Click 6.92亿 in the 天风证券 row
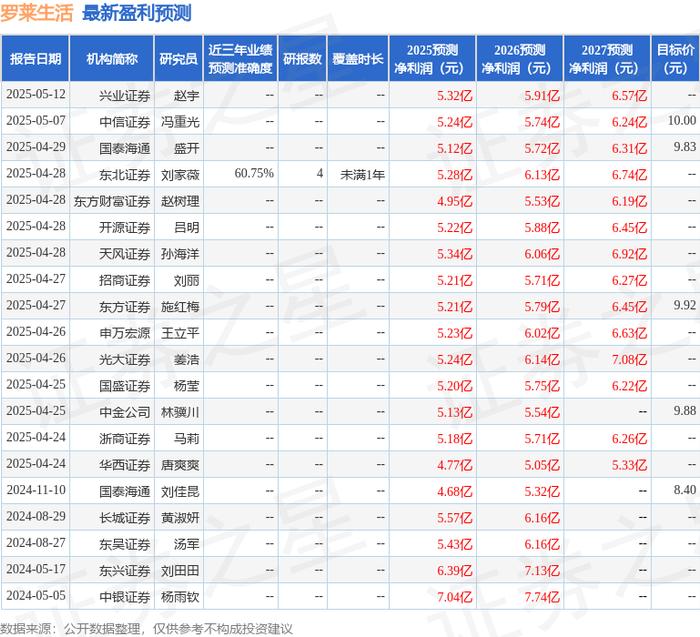The width and height of the screenshot is (700, 637). [629, 254]
